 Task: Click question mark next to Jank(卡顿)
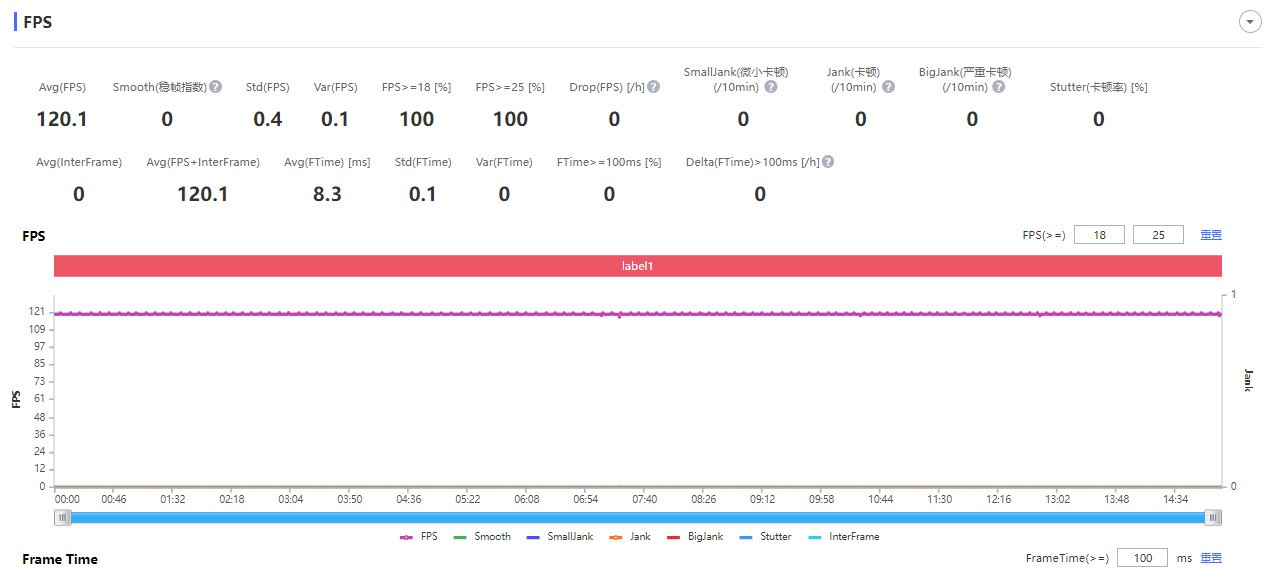tap(889, 87)
